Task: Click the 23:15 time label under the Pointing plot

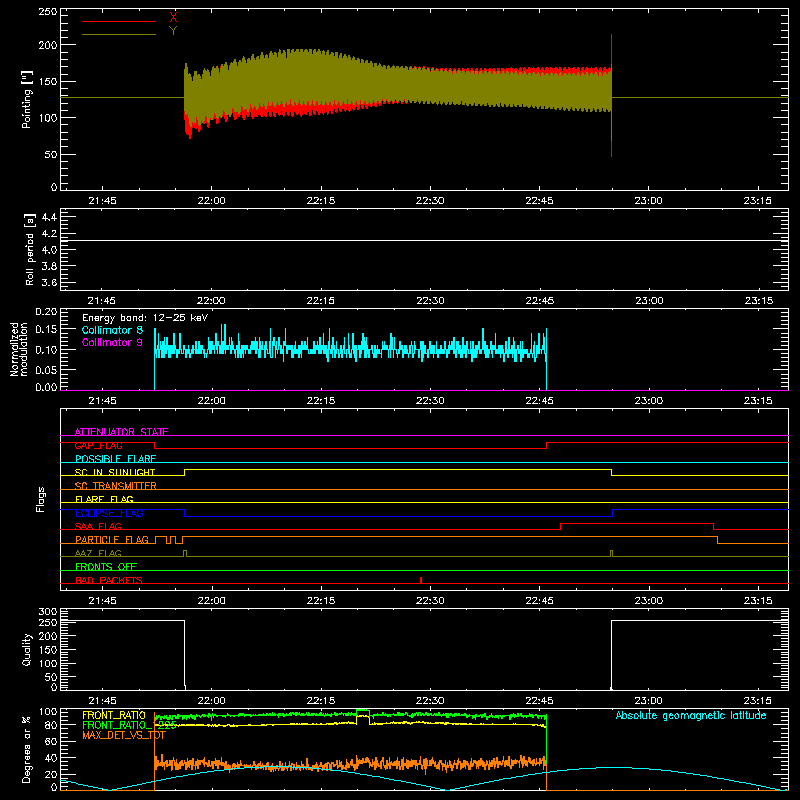Action: (758, 201)
